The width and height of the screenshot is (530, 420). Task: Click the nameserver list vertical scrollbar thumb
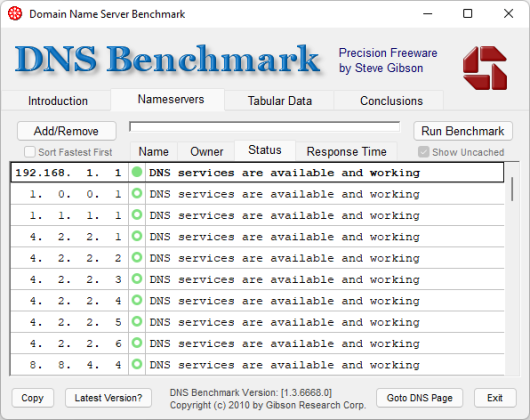point(512,189)
